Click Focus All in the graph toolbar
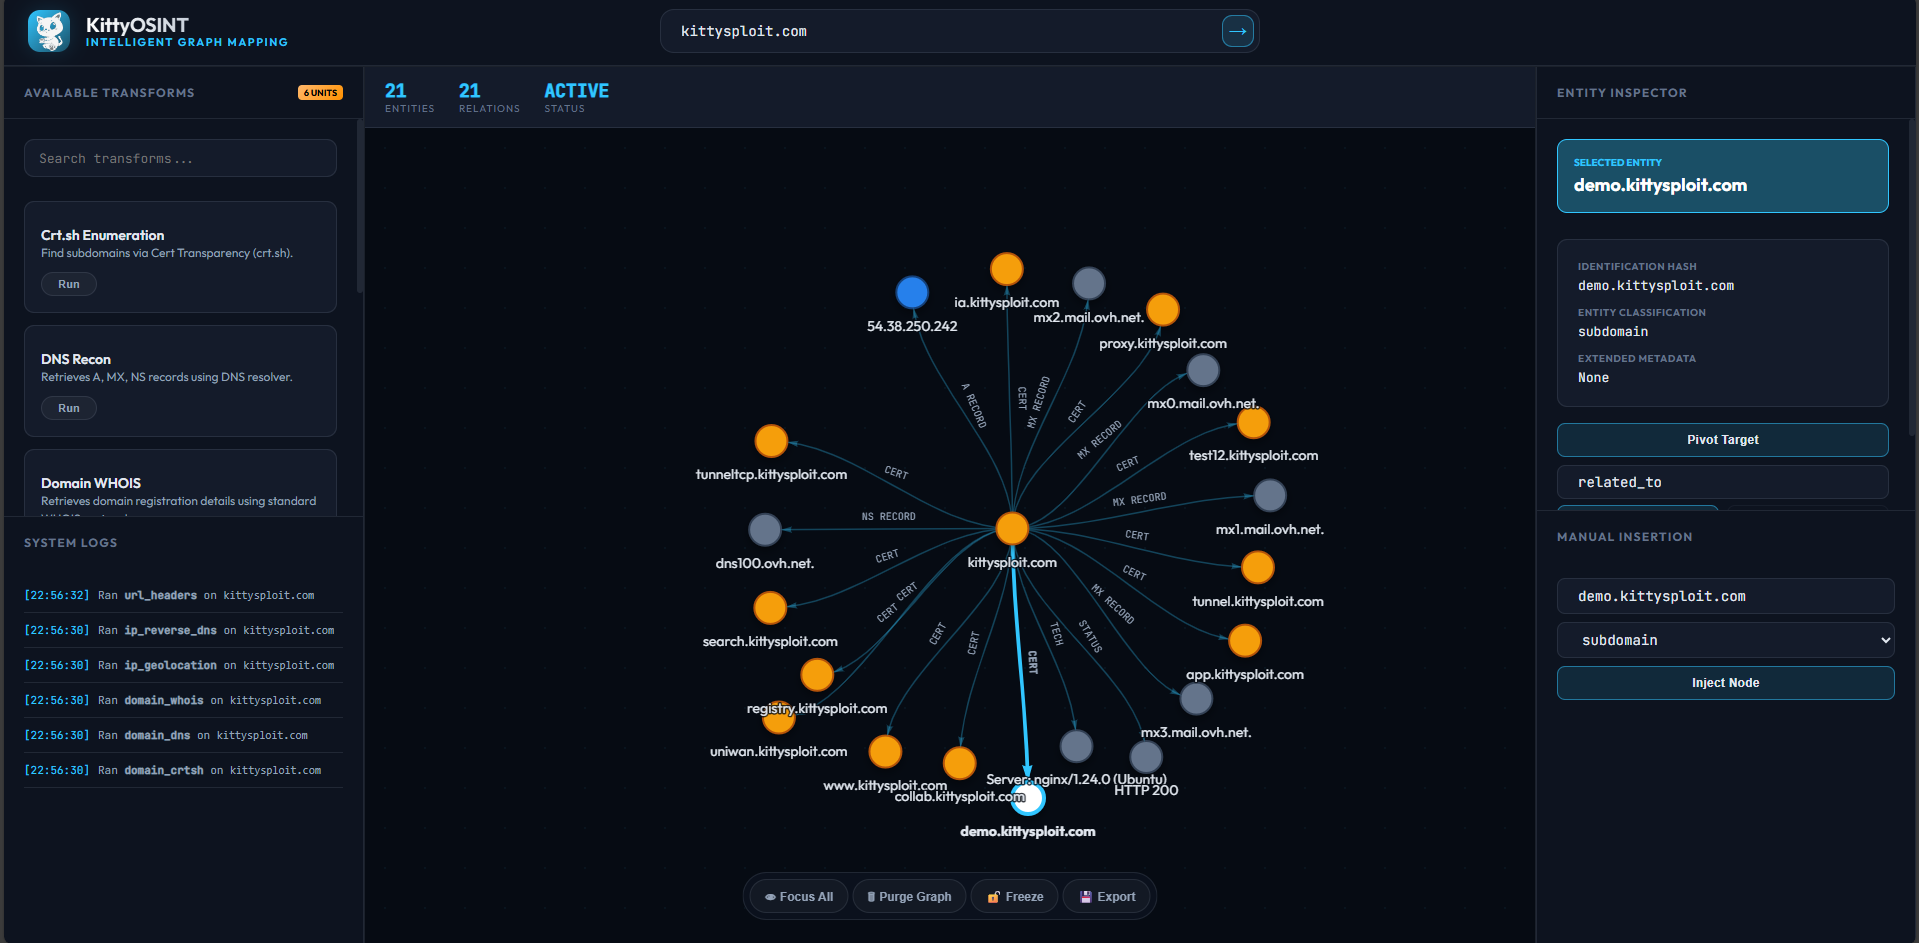 point(799,897)
